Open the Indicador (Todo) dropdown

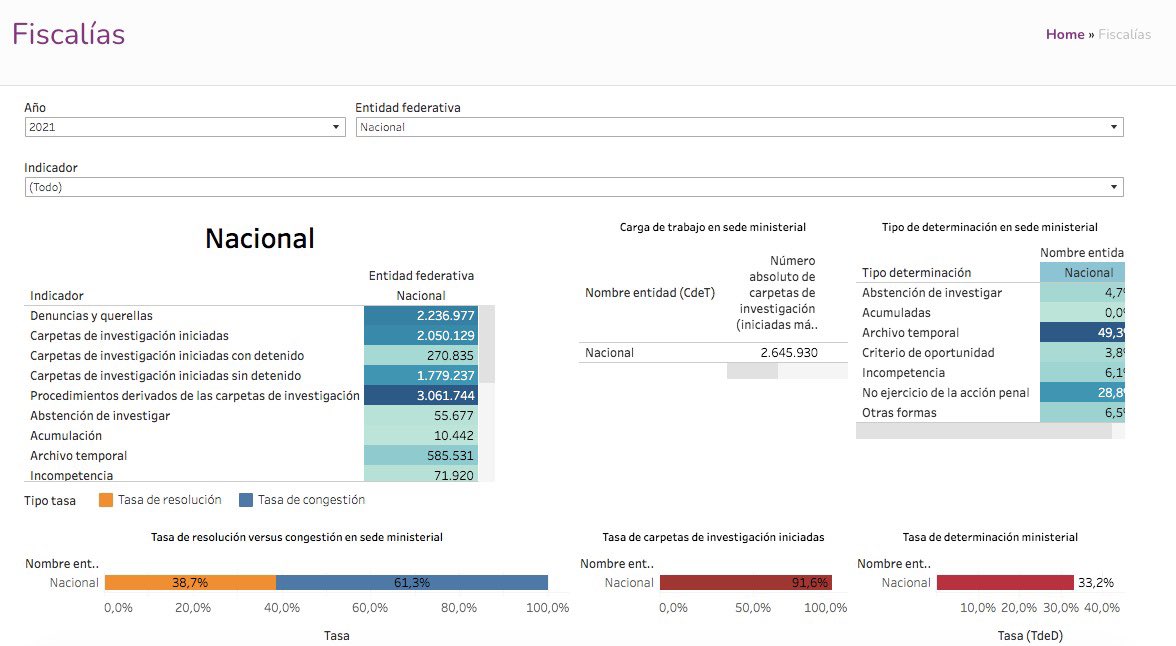(x=574, y=187)
